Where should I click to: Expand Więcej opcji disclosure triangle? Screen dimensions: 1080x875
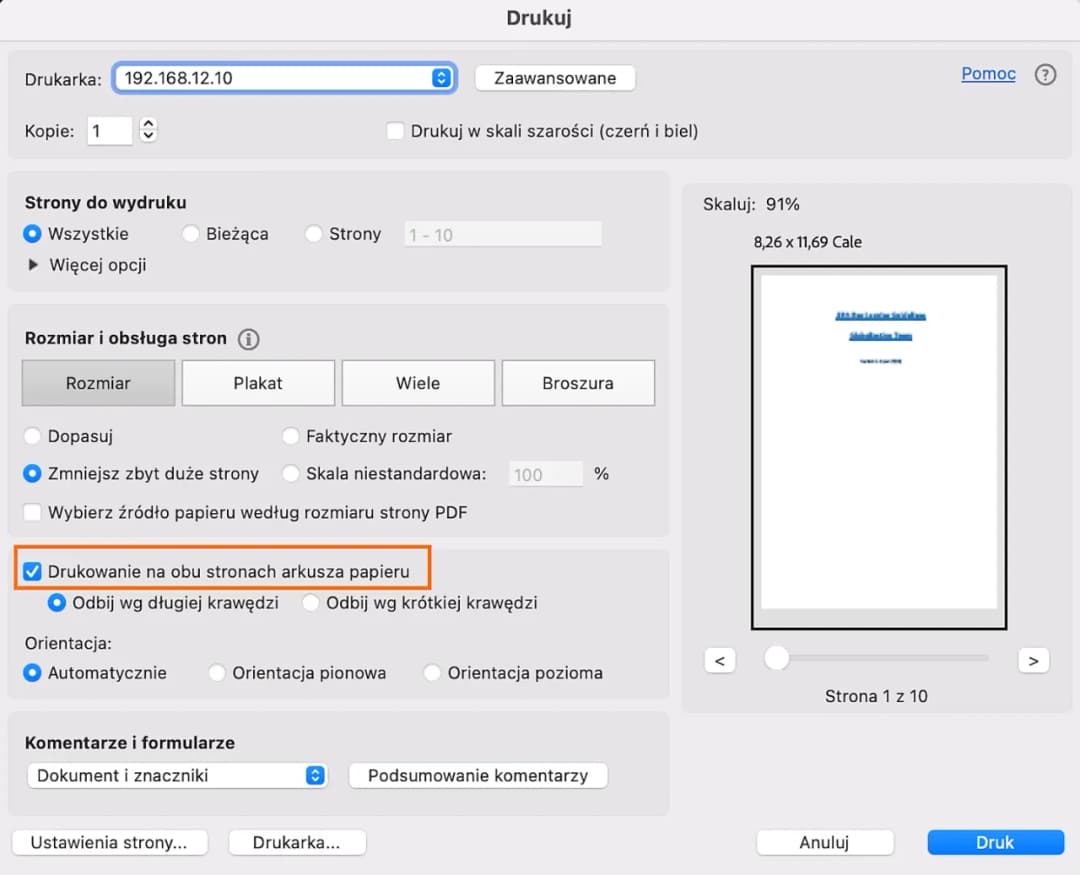click(x=34, y=265)
